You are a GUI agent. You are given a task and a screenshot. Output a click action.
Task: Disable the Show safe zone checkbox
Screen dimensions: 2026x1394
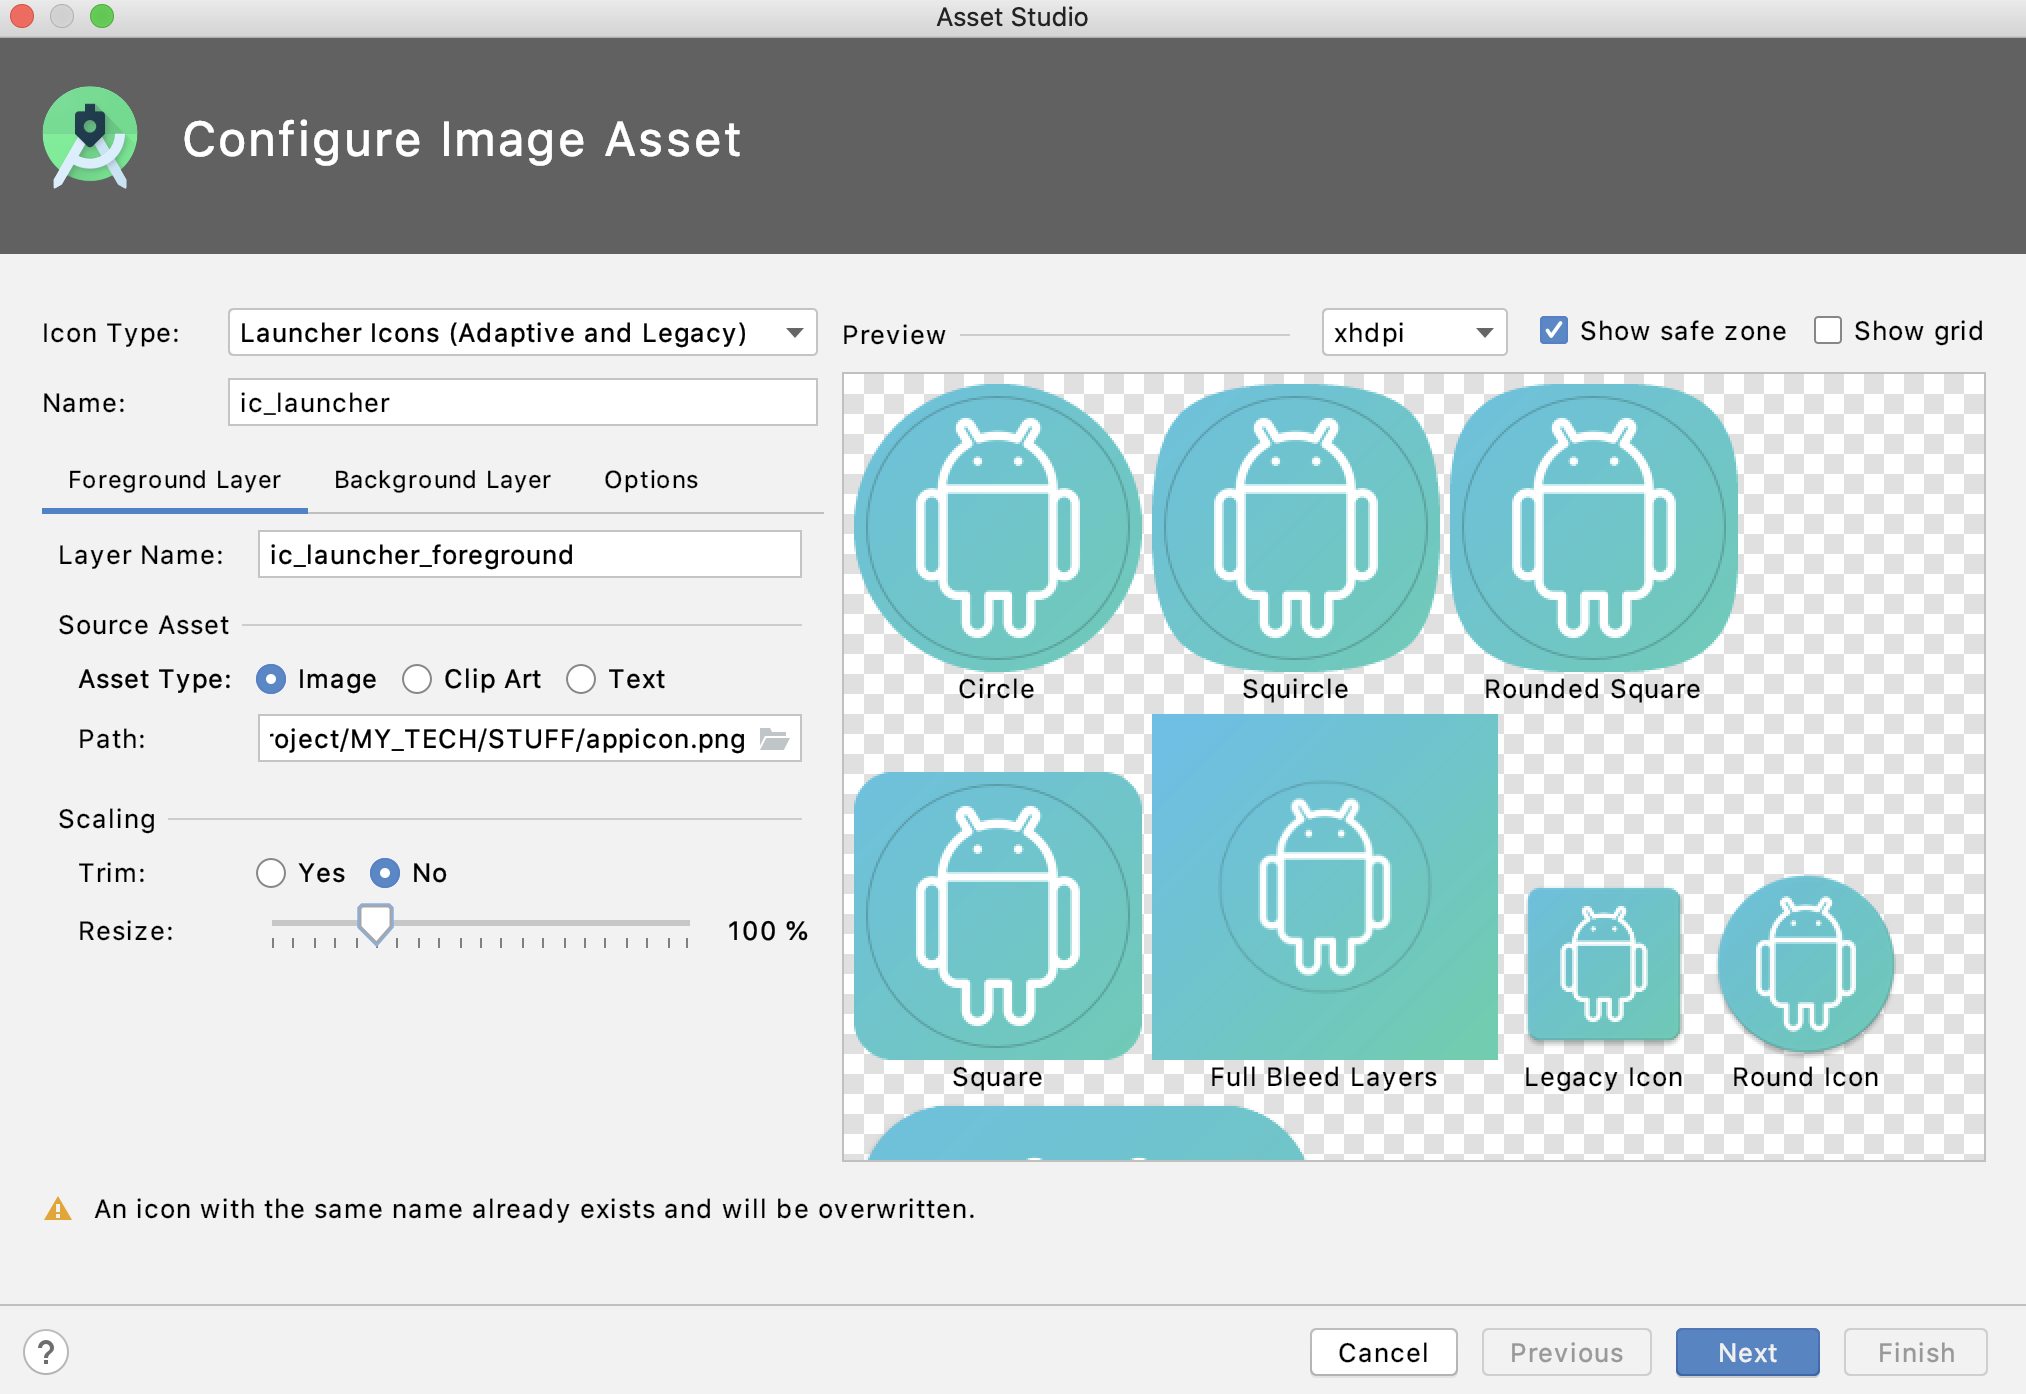coord(1553,331)
